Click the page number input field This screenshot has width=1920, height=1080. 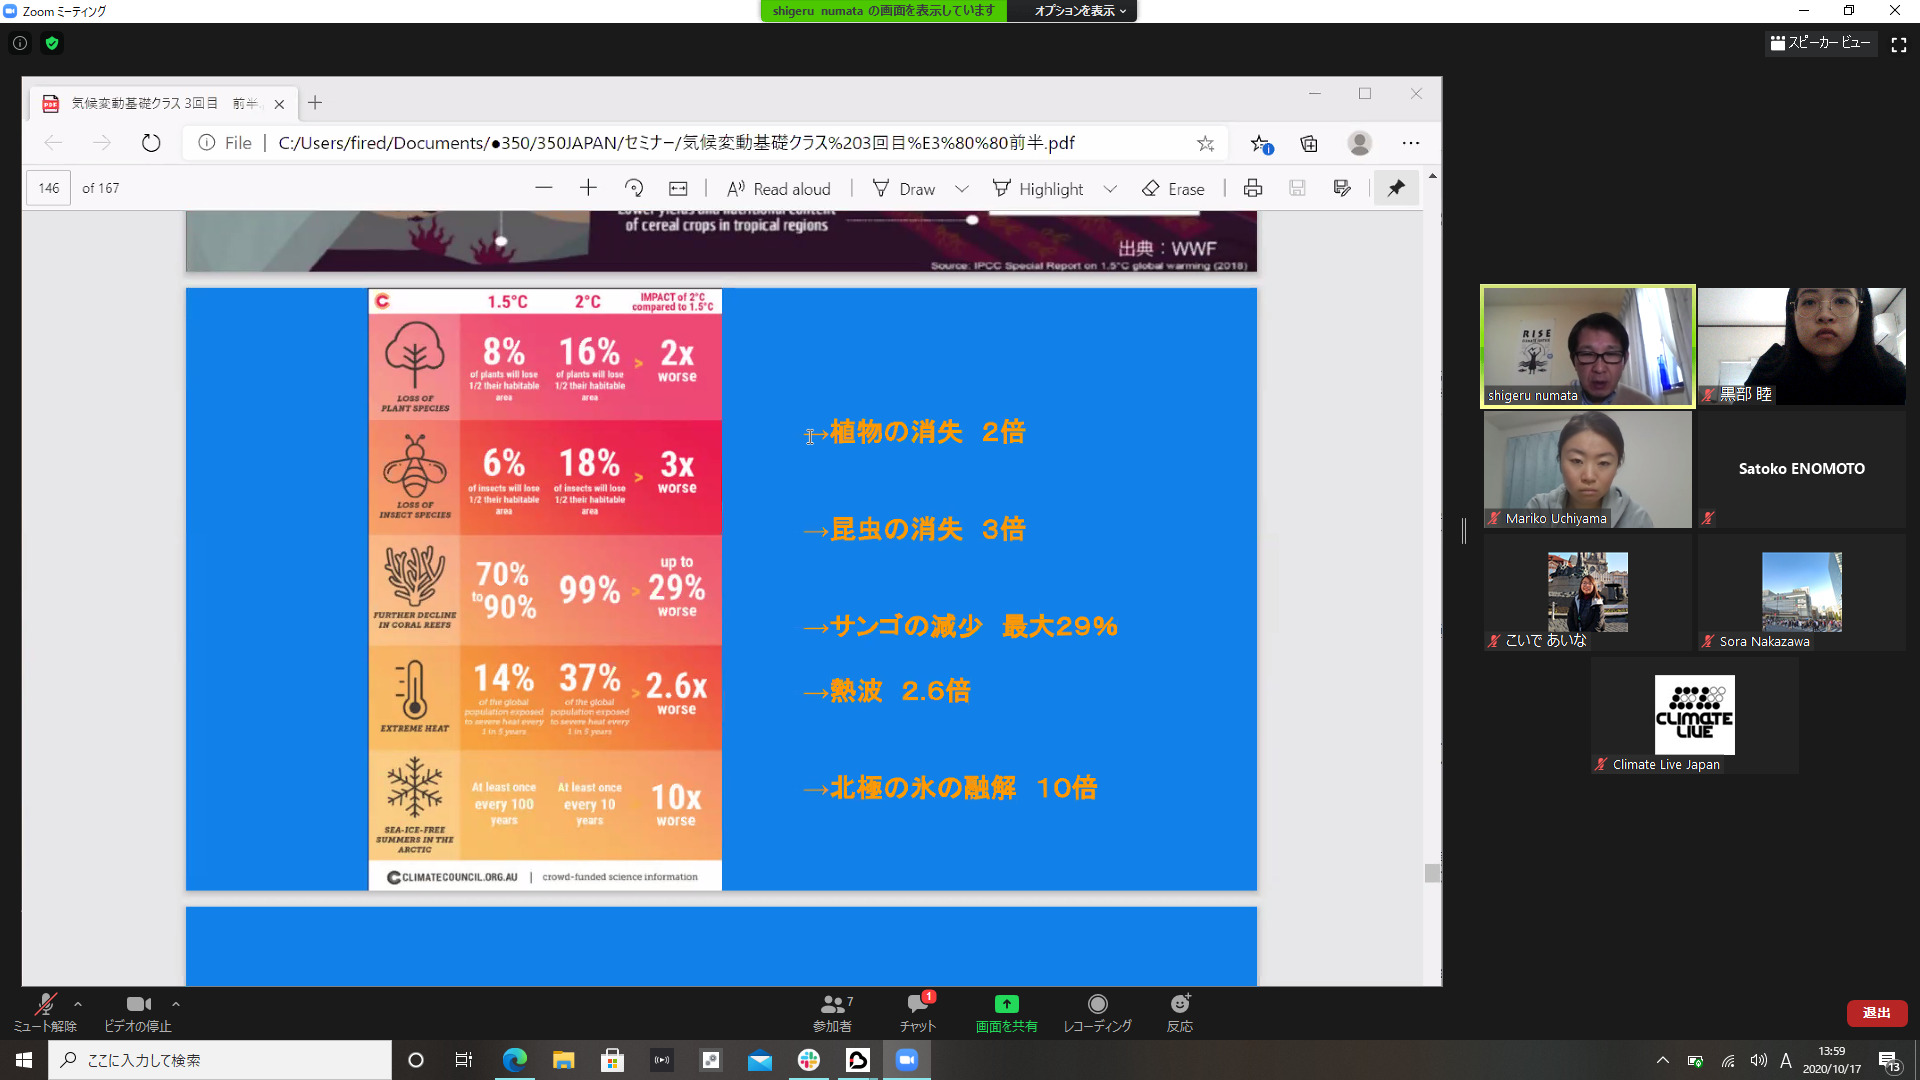[x=48, y=188]
